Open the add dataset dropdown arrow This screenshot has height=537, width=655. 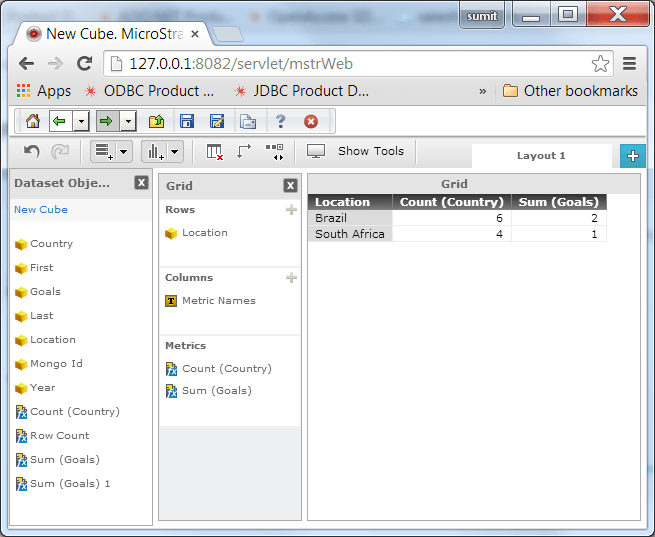124,152
